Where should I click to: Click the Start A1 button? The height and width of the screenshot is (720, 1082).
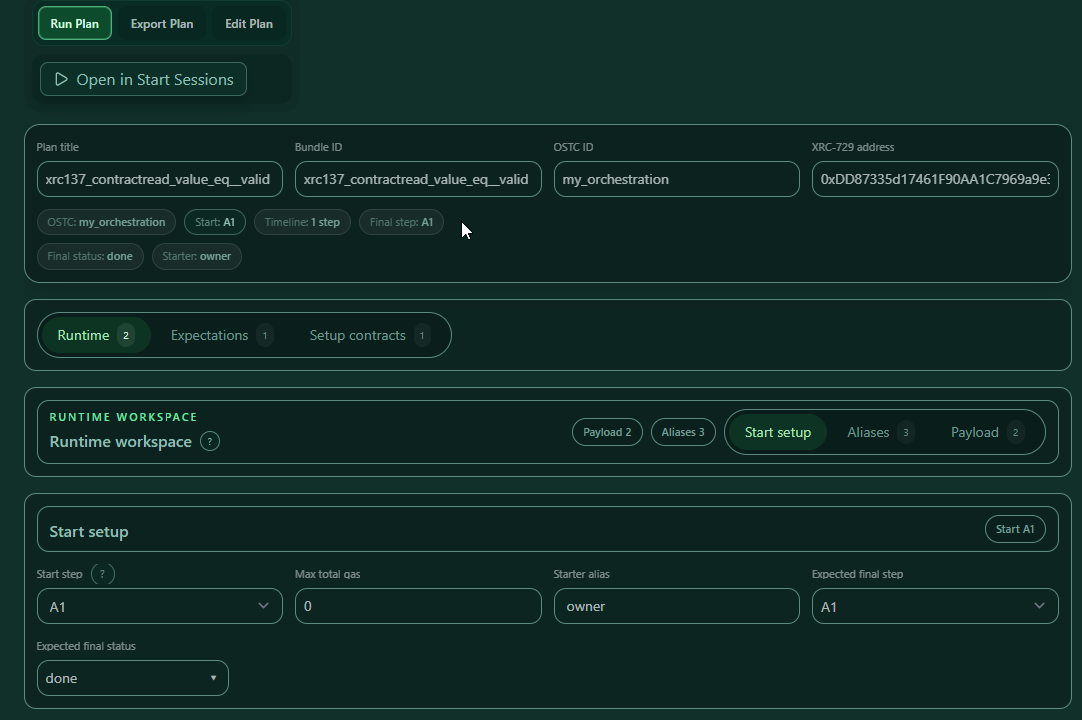1015,529
